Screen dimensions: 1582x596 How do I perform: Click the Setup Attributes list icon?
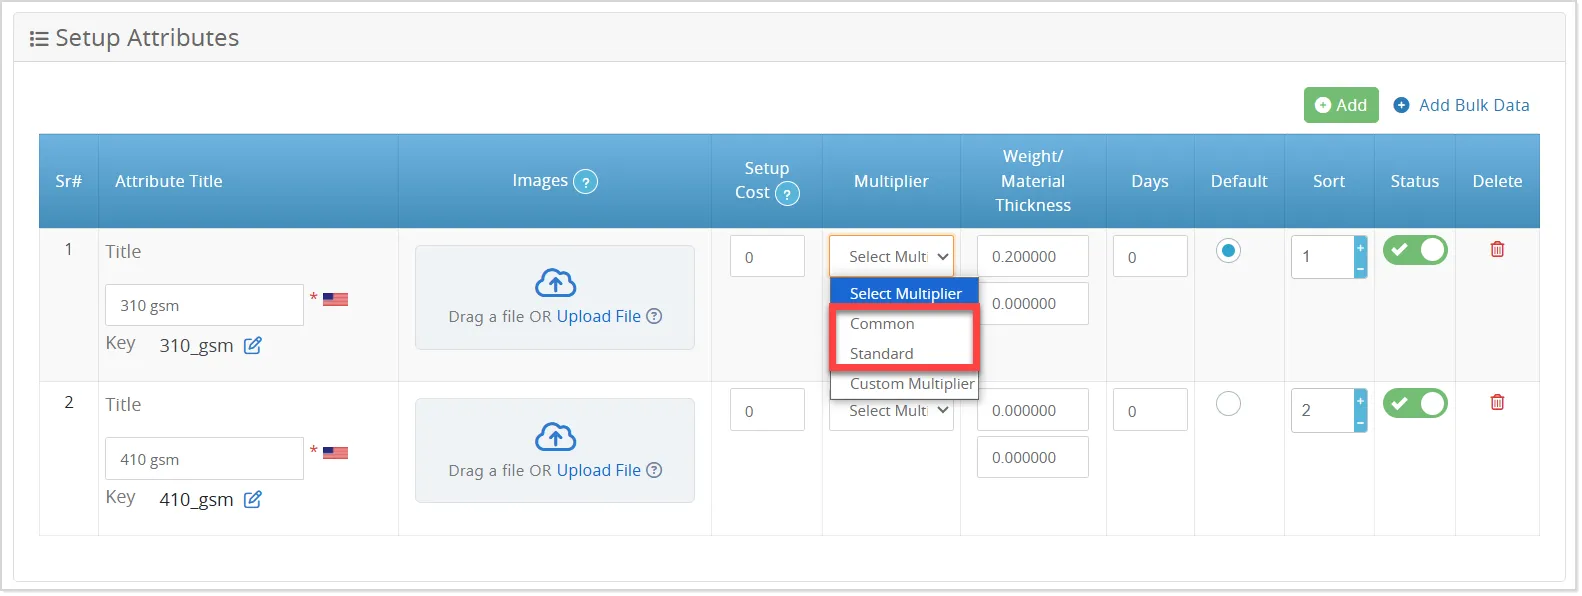(39, 39)
